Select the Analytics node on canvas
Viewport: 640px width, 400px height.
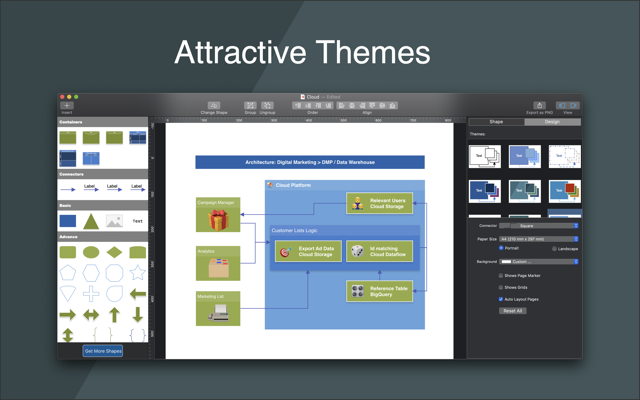[218, 263]
